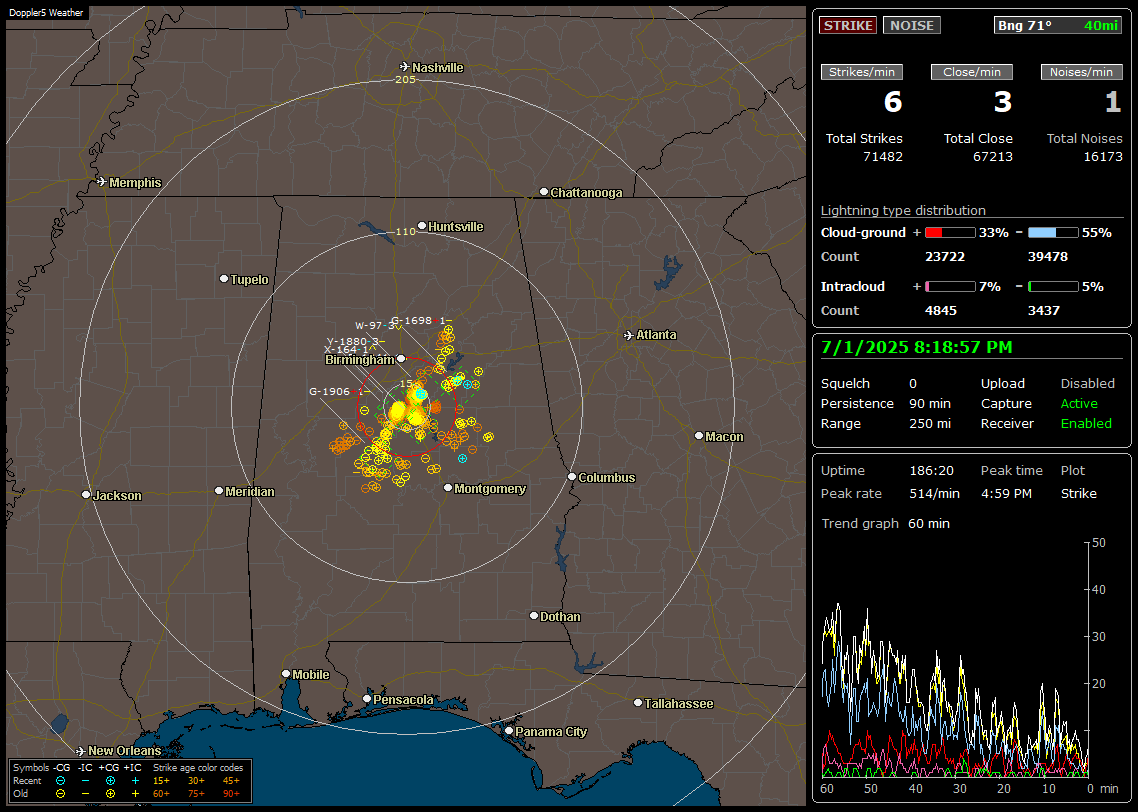Image resolution: width=1138 pixels, height=812 pixels.
Task: Click the Bng 71° 40mi bearing readout
Action: point(1057,25)
